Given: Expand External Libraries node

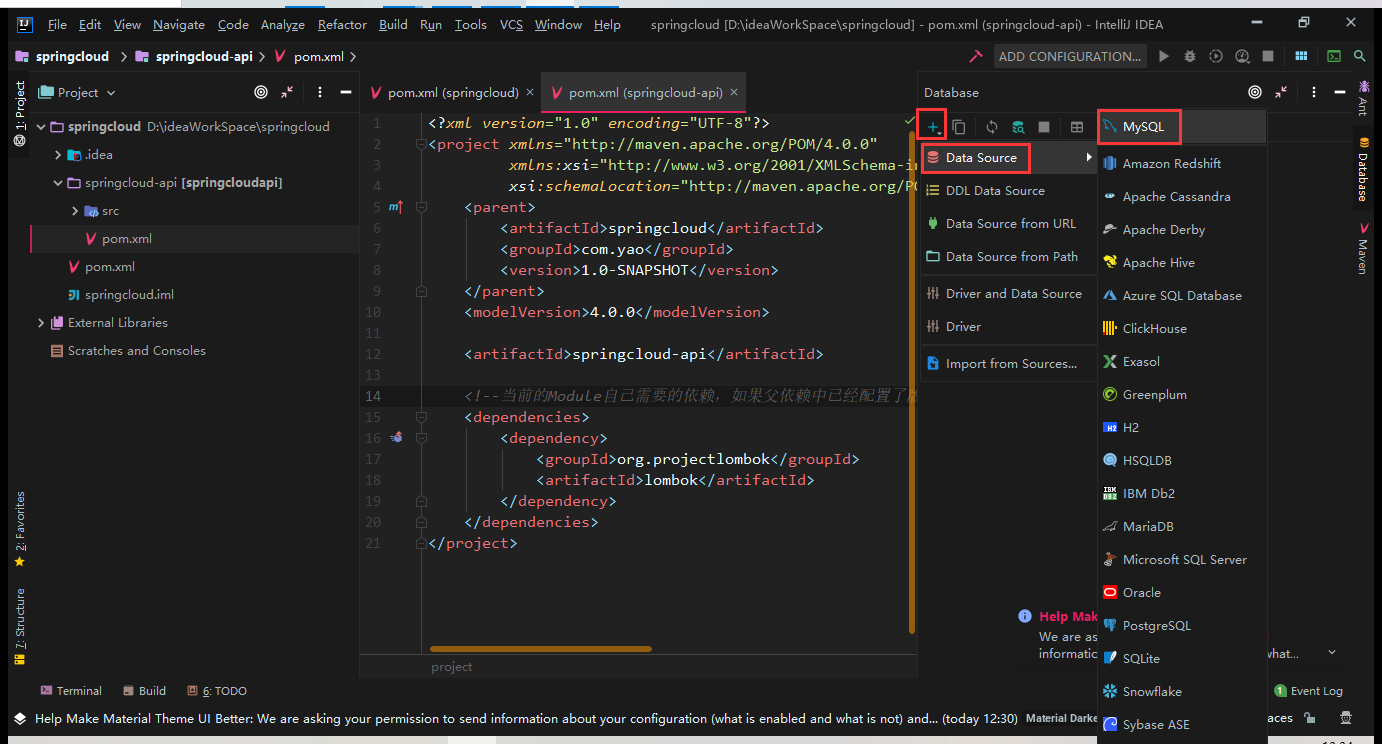Looking at the screenshot, I should tap(40, 323).
